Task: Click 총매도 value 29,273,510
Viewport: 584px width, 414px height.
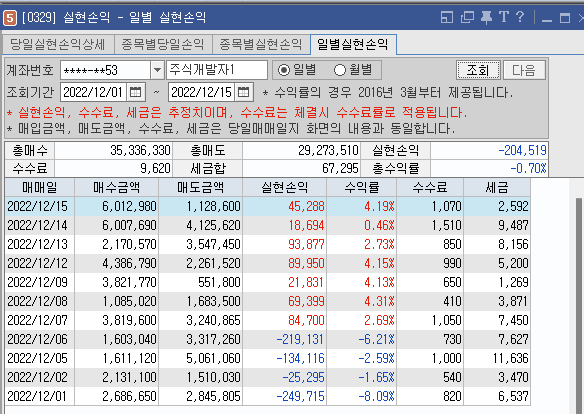Action: (328, 150)
